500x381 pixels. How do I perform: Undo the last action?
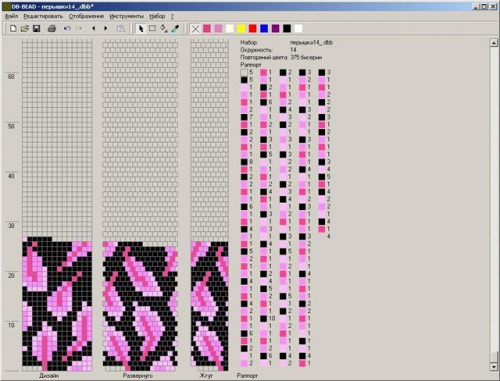pos(67,29)
